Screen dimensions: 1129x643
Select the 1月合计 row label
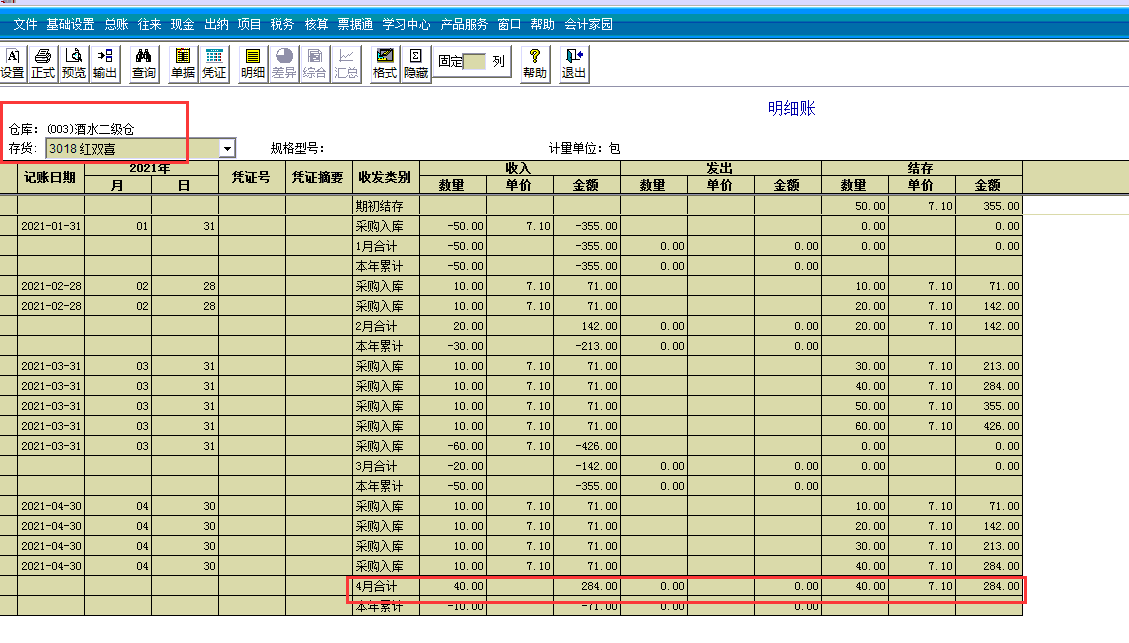[x=376, y=246]
